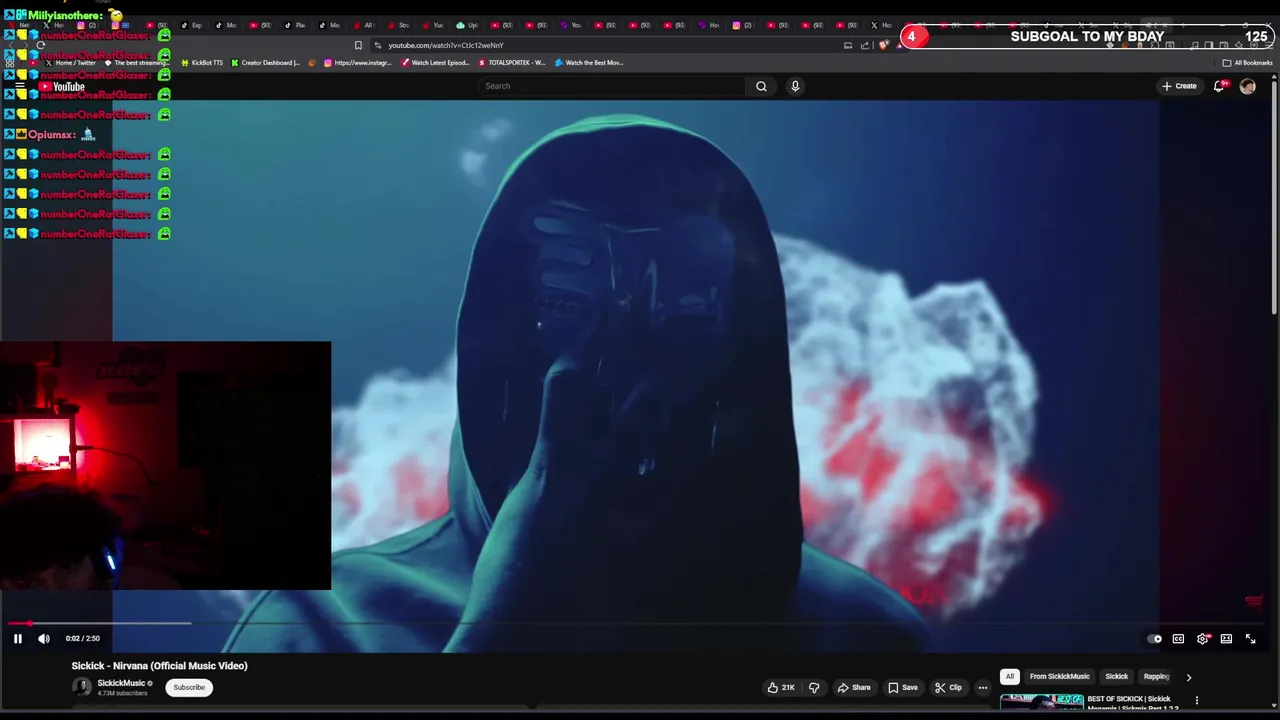Open the Share dialog
The width and height of the screenshot is (1280, 720).
pos(853,687)
